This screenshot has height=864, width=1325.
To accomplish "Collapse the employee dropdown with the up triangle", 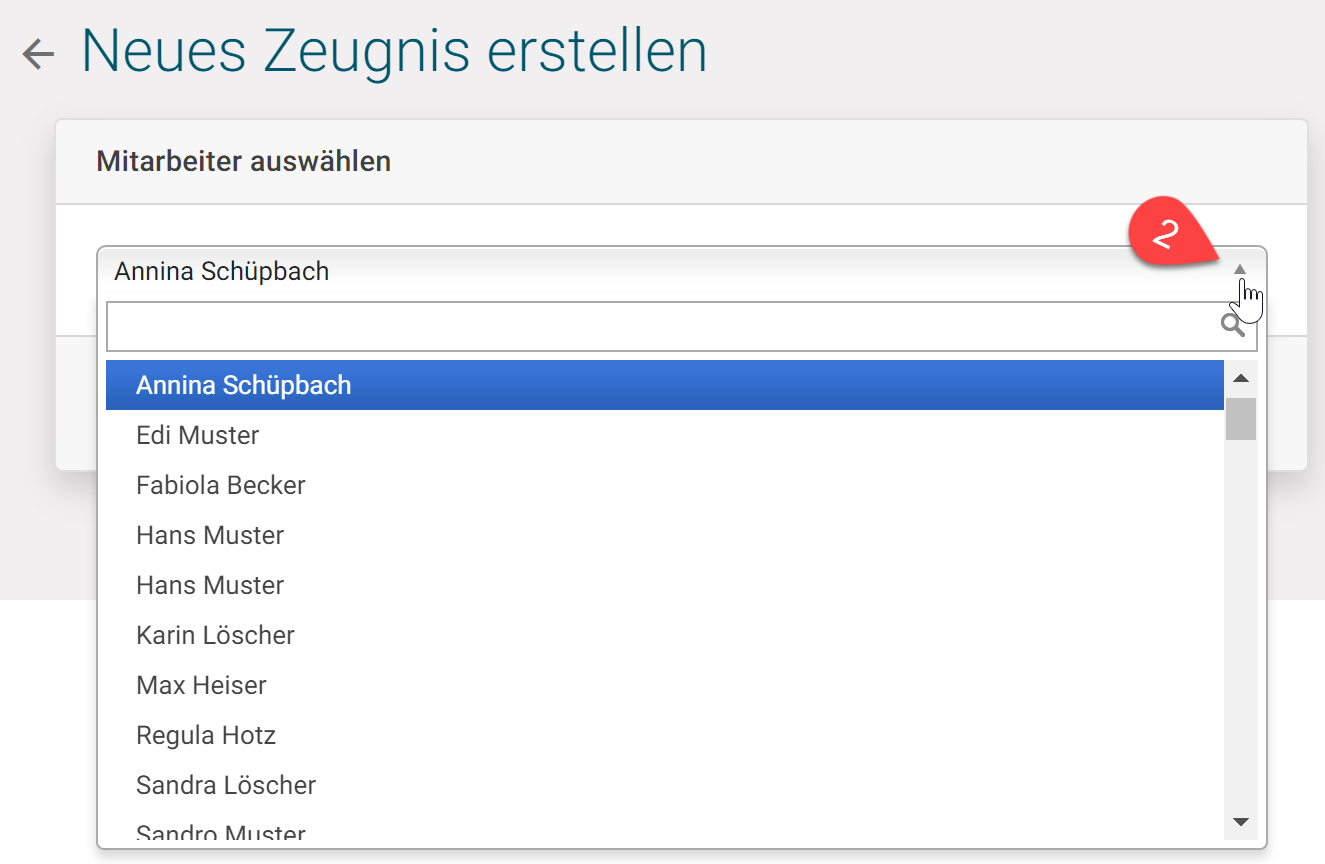I will [1240, 269].
